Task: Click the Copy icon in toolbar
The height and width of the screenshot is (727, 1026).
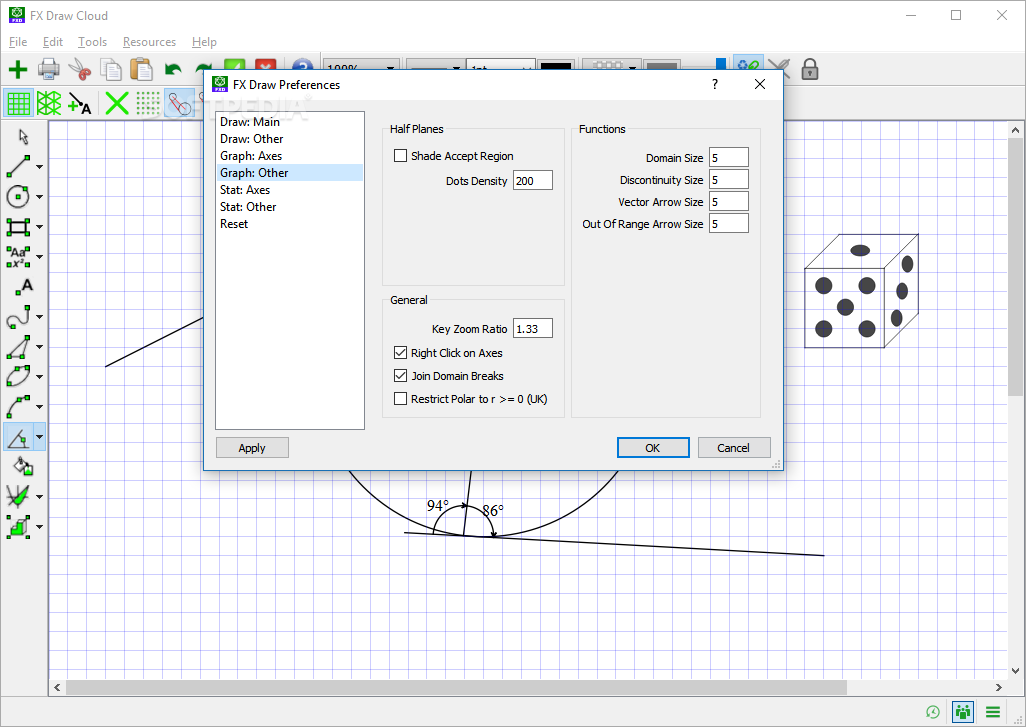Action: [x=111, y=69]
